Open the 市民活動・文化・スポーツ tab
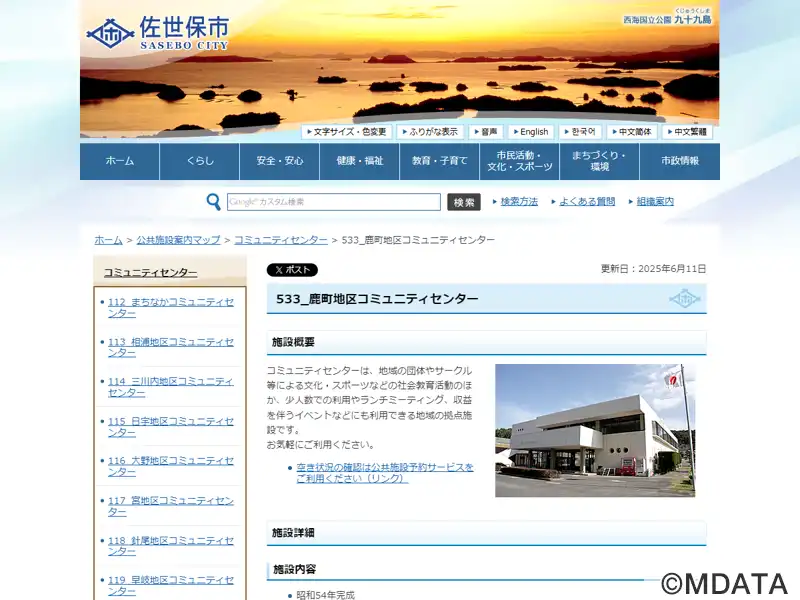Screen dimensions: 800x600 pos(519,161)
